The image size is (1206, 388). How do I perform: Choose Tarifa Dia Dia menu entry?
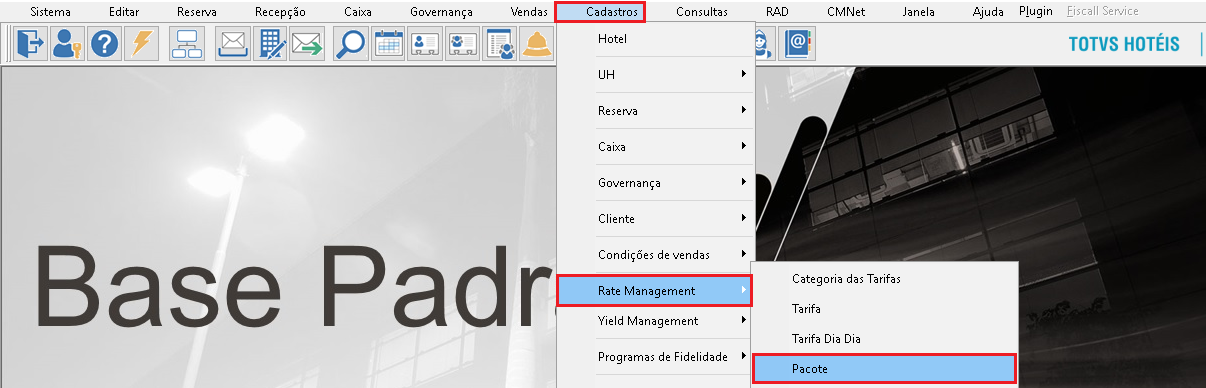click(x=883, y=339)
